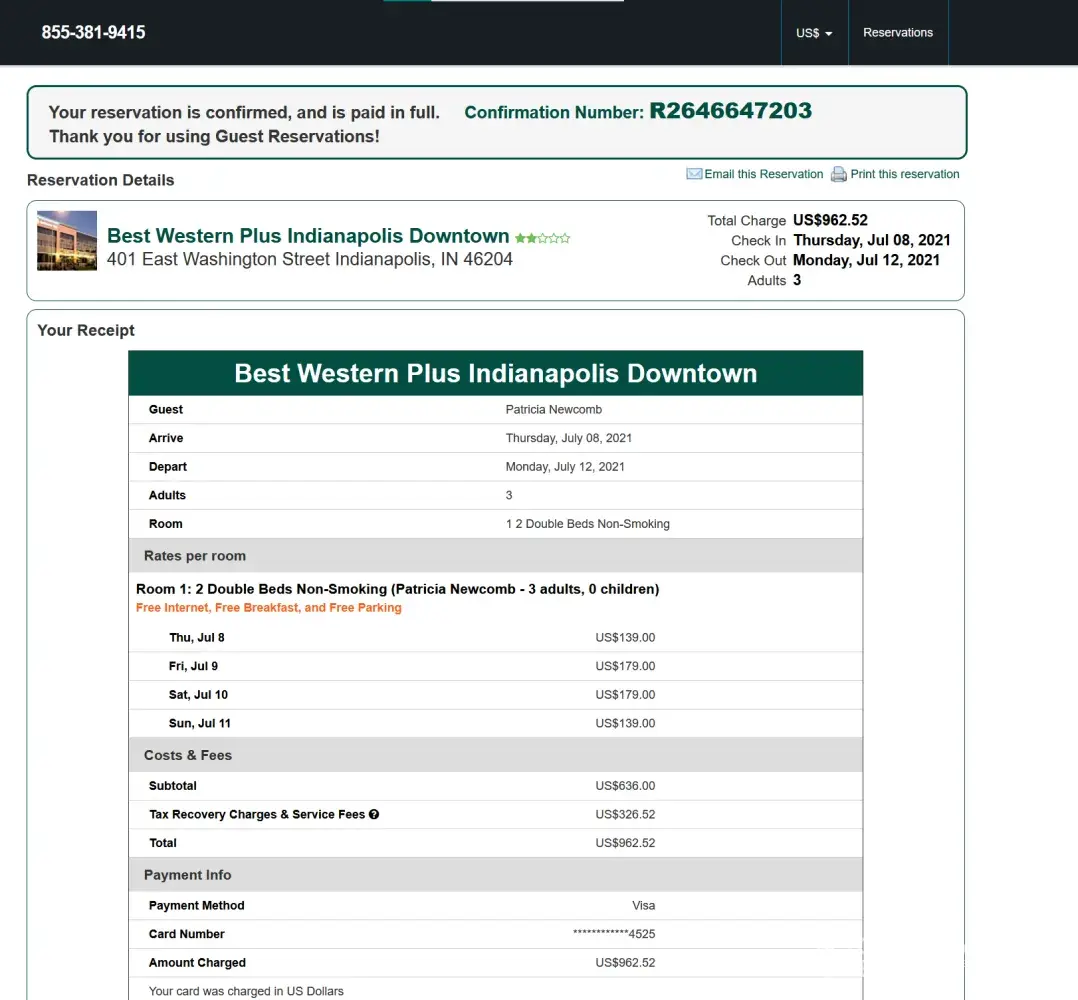Select the confirmation number R2646647203

730,111
